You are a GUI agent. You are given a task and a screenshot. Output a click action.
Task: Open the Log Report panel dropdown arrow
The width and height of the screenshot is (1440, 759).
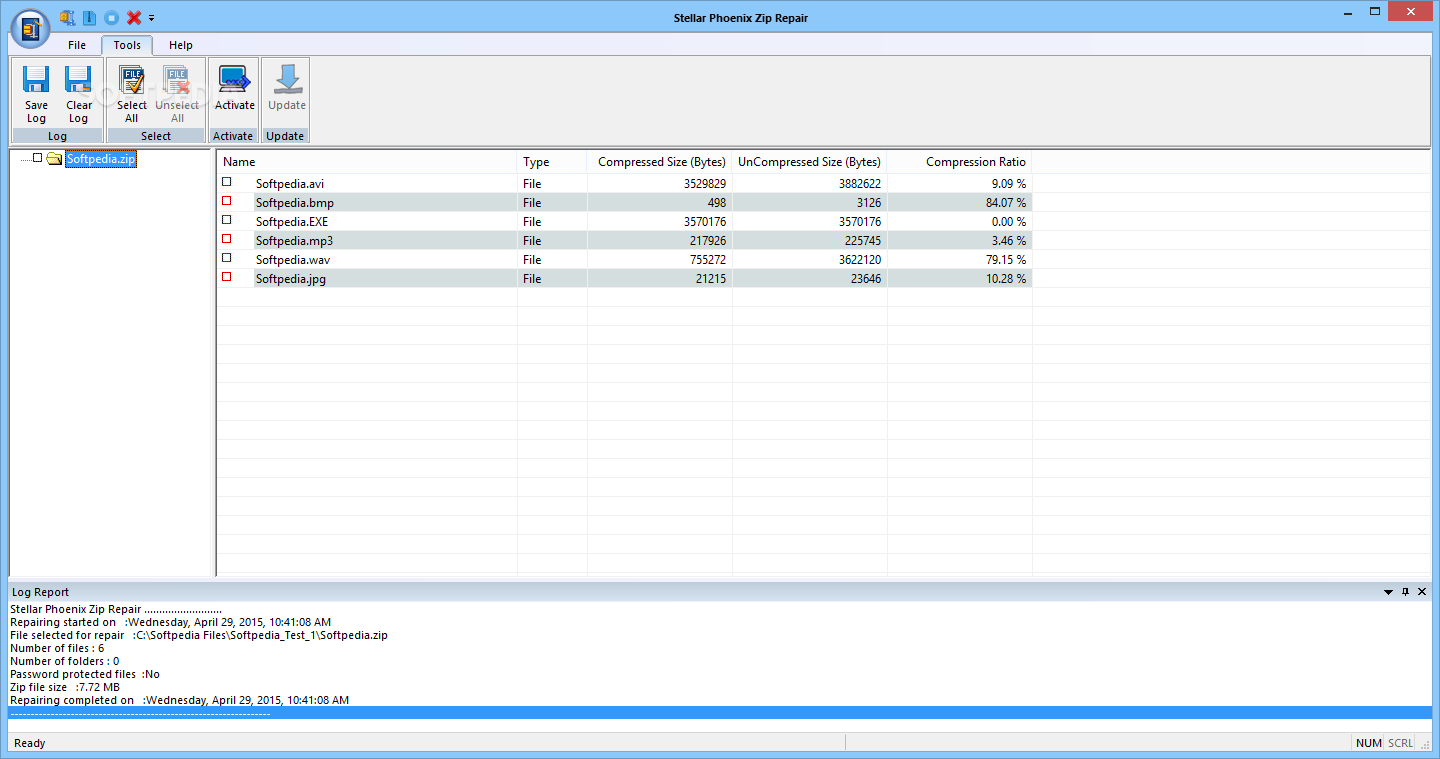[x=1388, y=592]
